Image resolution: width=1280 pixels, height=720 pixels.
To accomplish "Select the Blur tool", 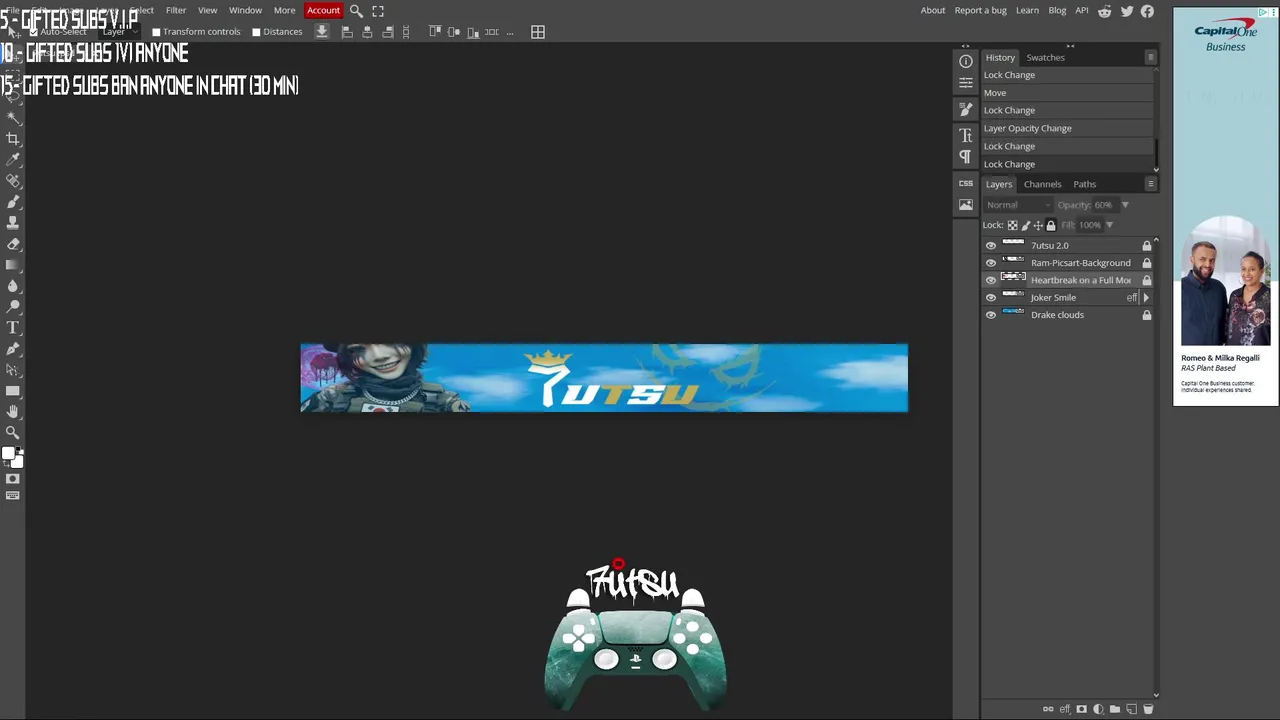I will [13, 286].
